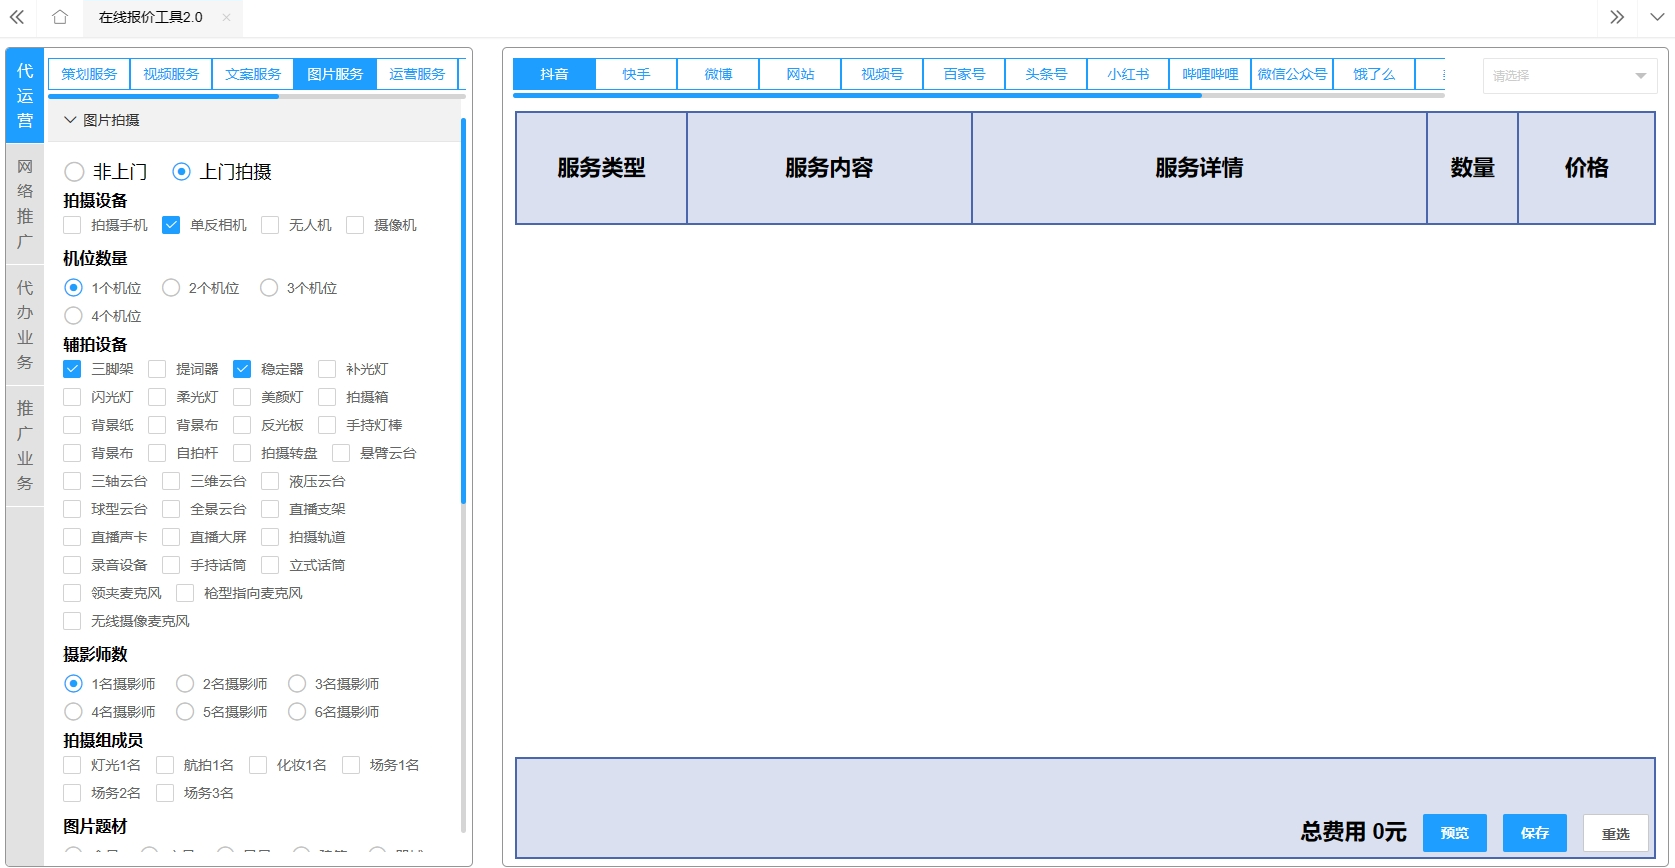The image size is (1675, 868).
Task: Select the 小红书 platform tab
Action: click(x=1128, y=74)
